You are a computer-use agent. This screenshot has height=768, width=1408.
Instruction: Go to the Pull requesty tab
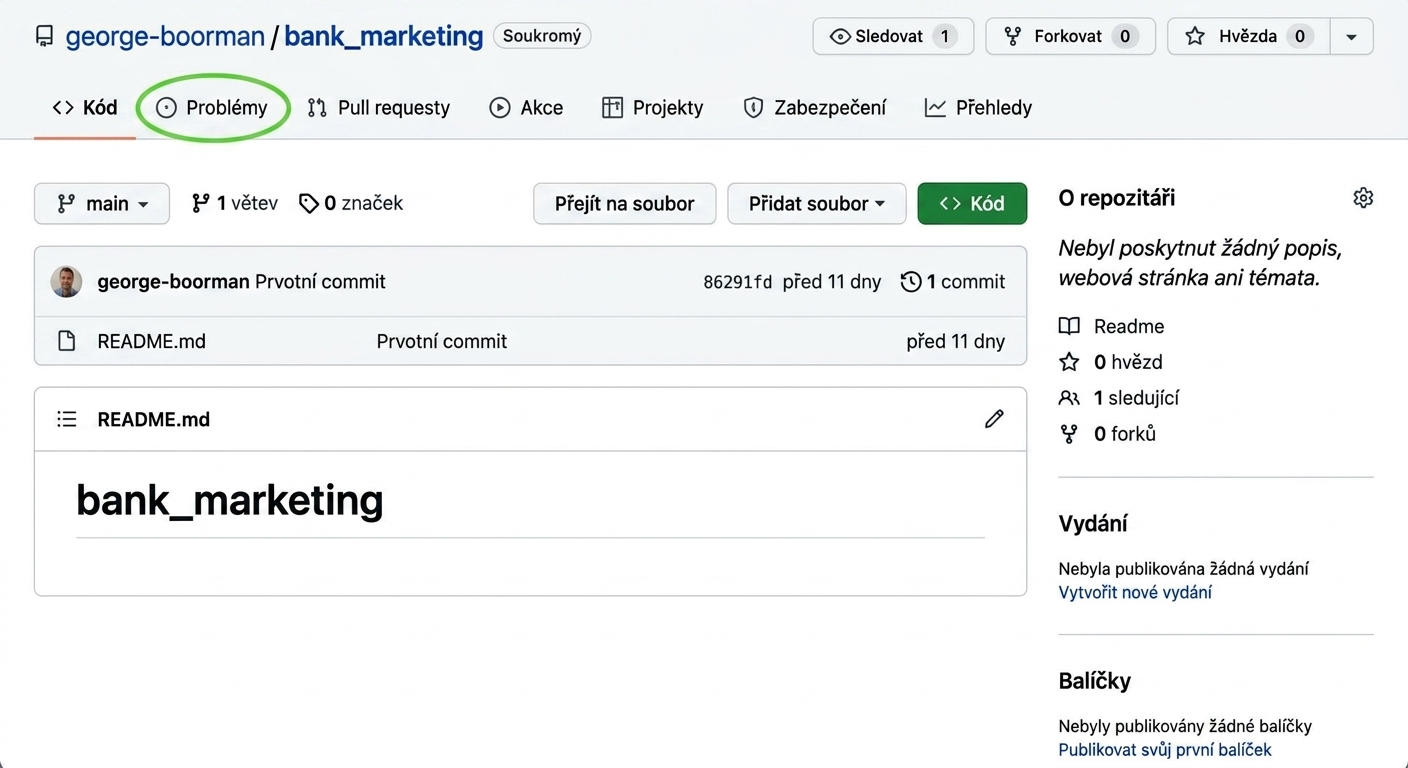click(x=379, y=108)
